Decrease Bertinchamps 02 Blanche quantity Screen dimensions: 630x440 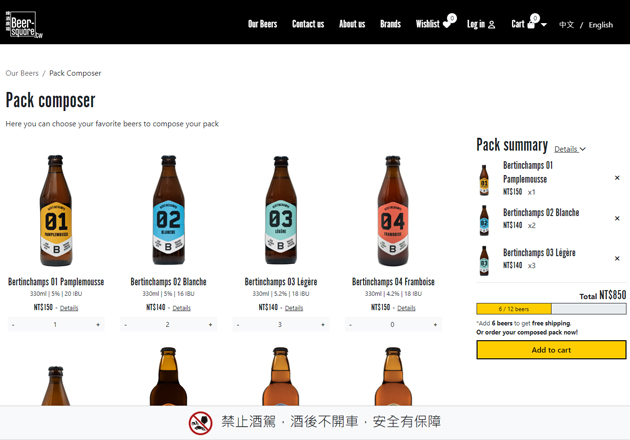click(126, 325)
